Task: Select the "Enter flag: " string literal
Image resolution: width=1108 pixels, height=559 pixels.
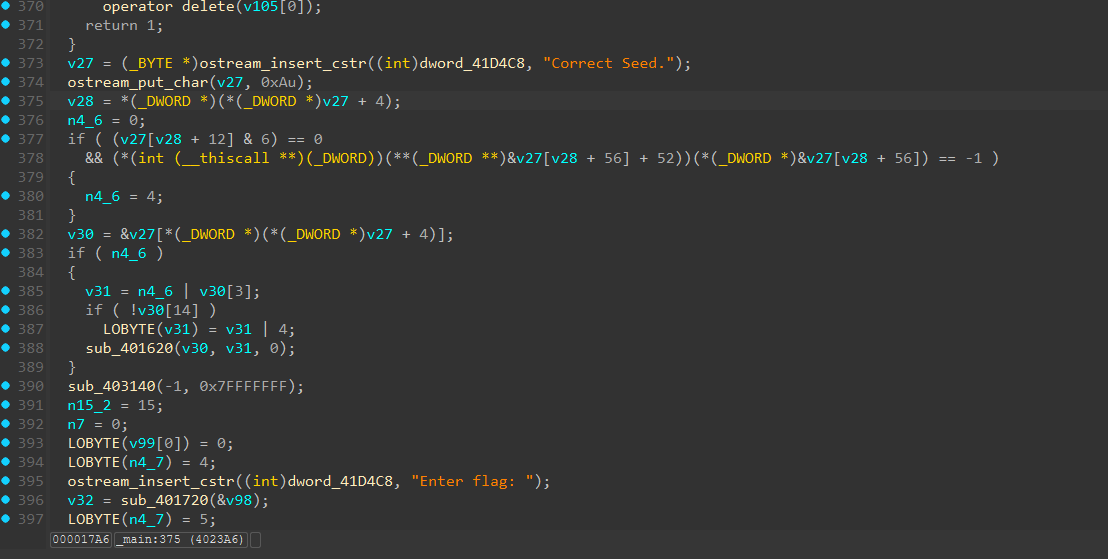Action: tap(472, 481)
